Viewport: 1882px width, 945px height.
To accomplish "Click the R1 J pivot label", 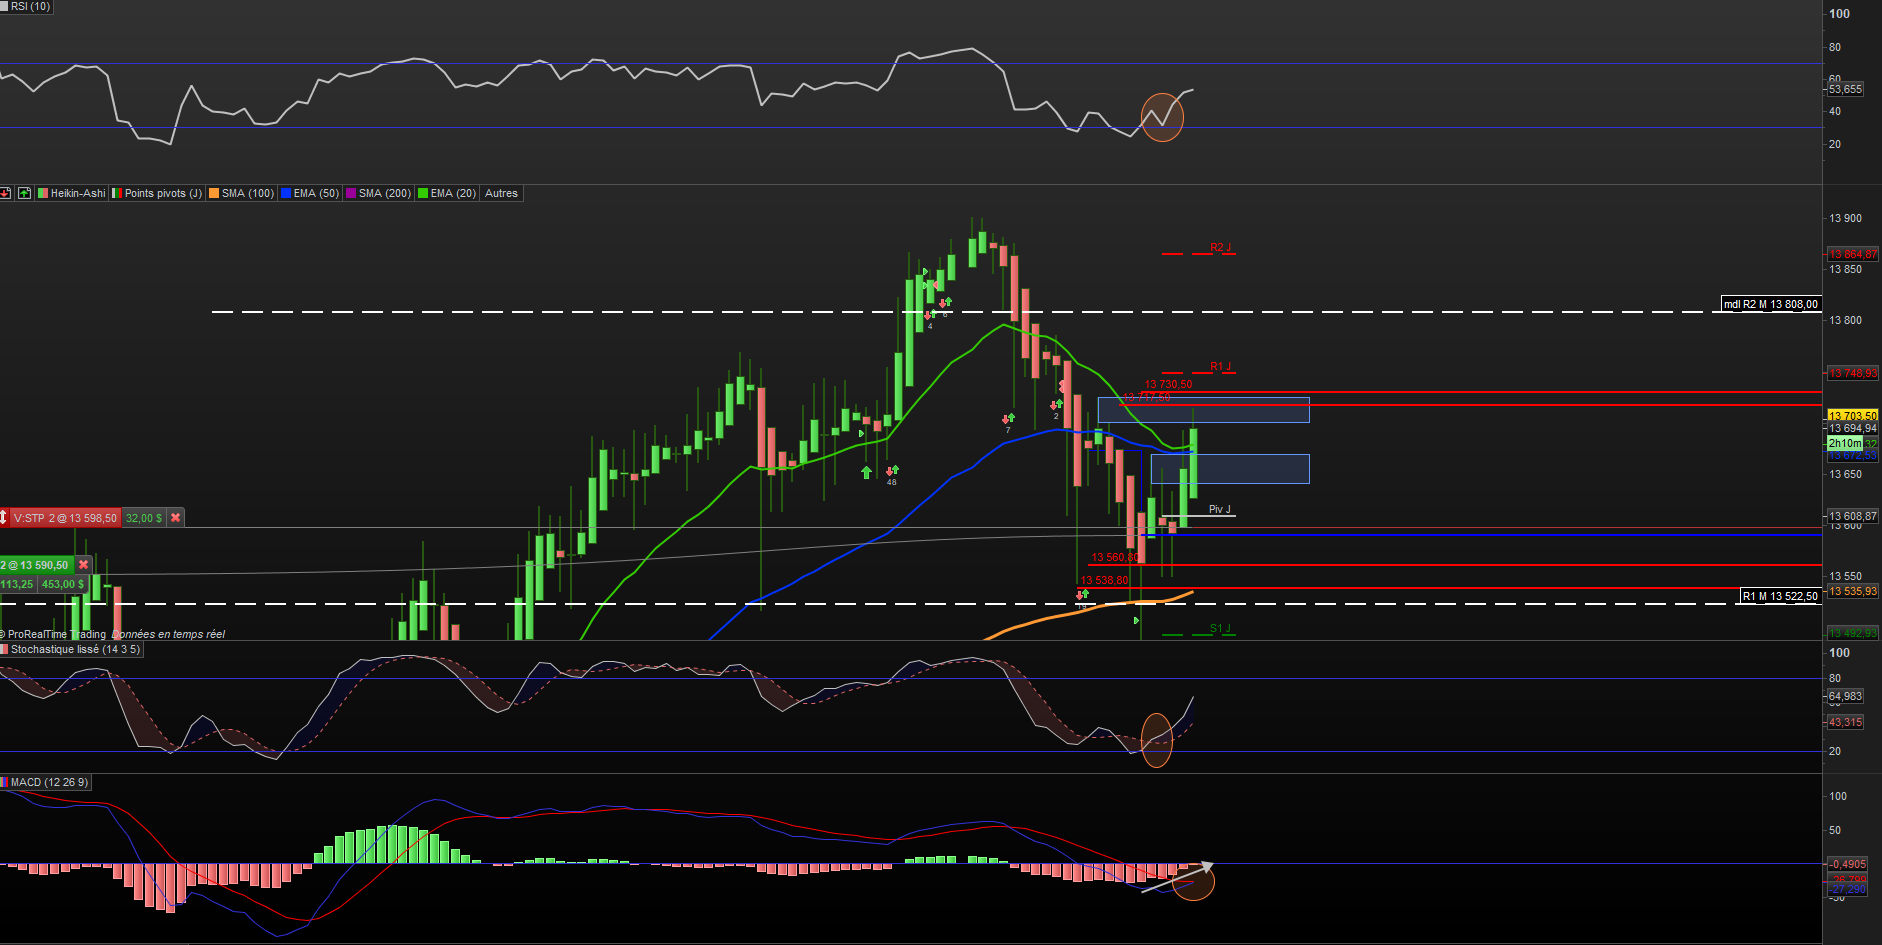I will pos(1220,366).
